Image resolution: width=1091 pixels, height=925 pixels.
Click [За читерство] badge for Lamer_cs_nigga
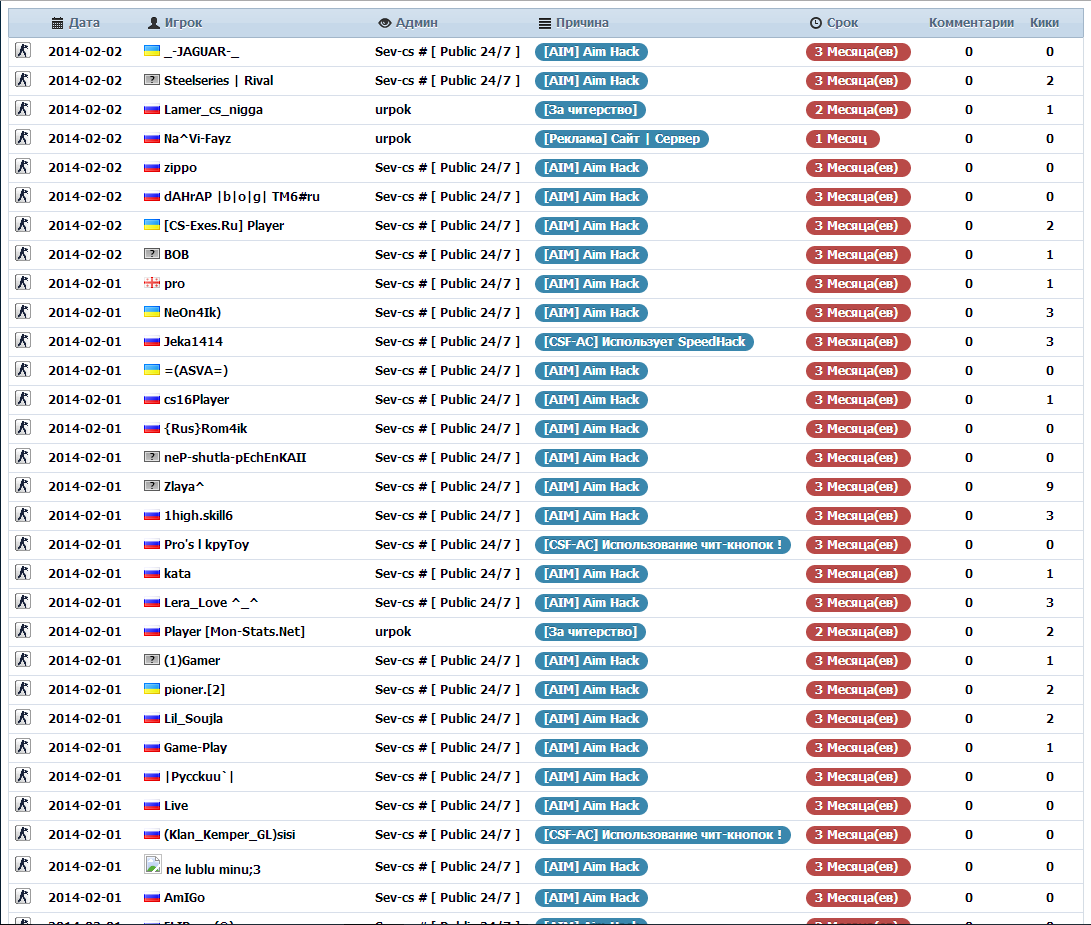[590, 109]
